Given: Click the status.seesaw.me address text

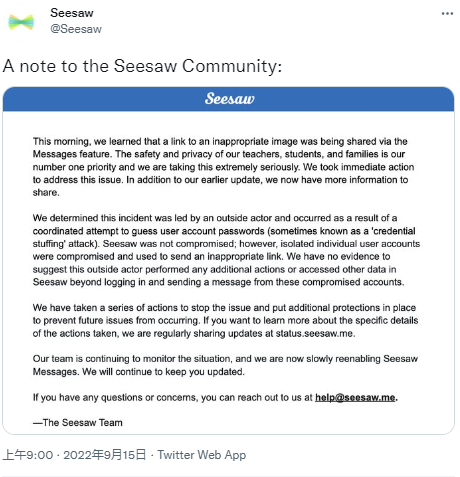Looking at the screenshot, I should (x=315, y=333).
